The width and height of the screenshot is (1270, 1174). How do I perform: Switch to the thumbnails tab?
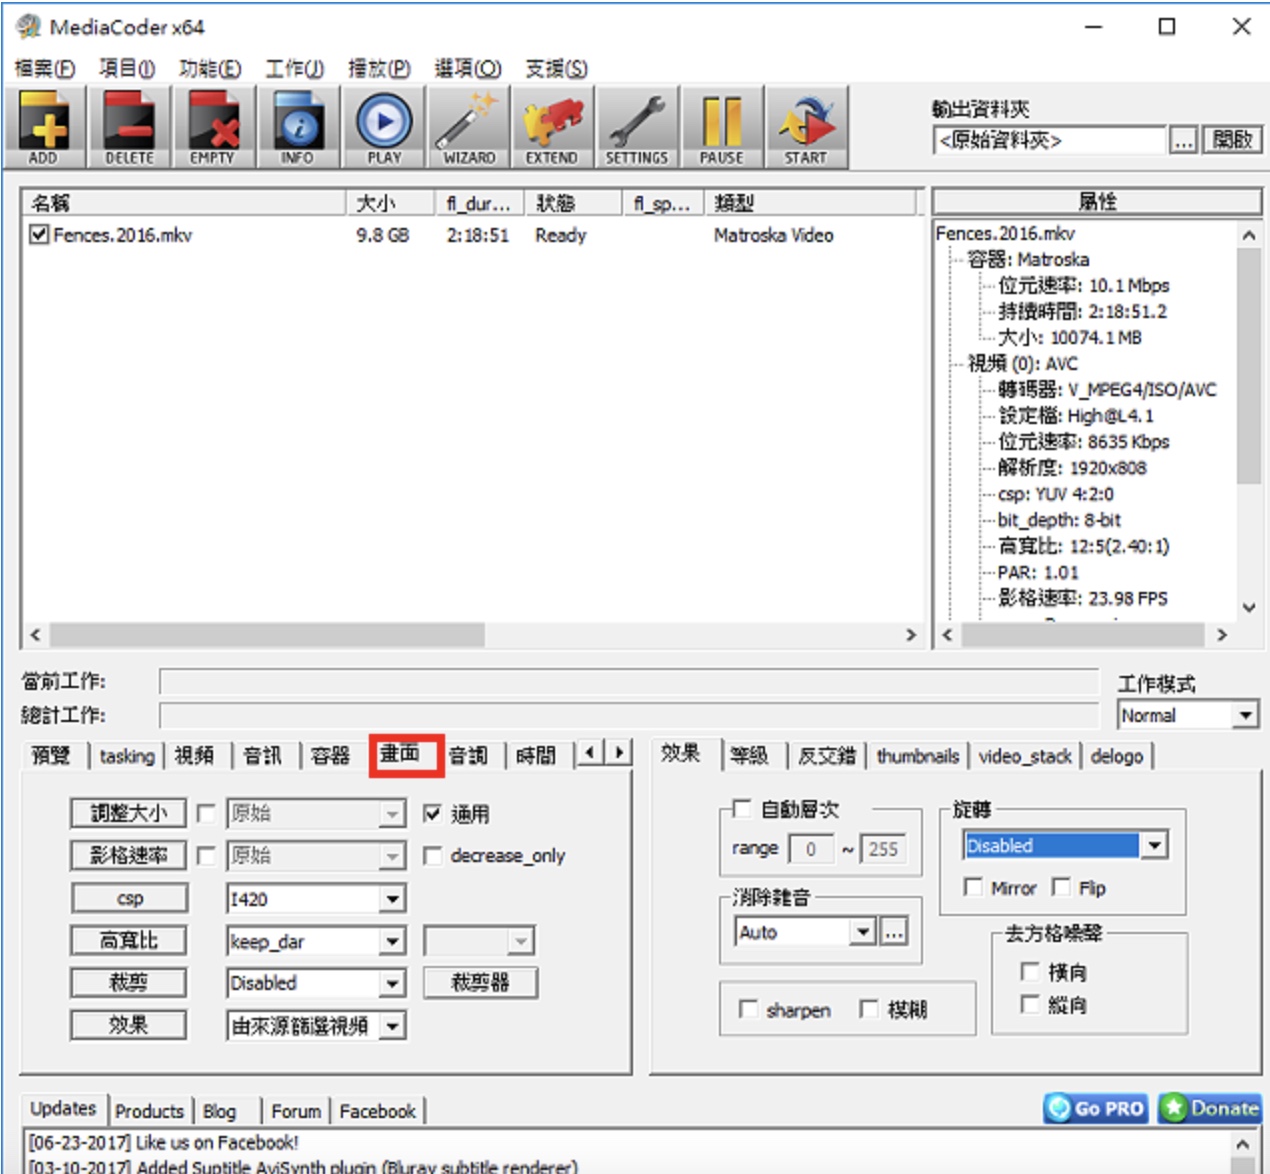tap(918, 756)
